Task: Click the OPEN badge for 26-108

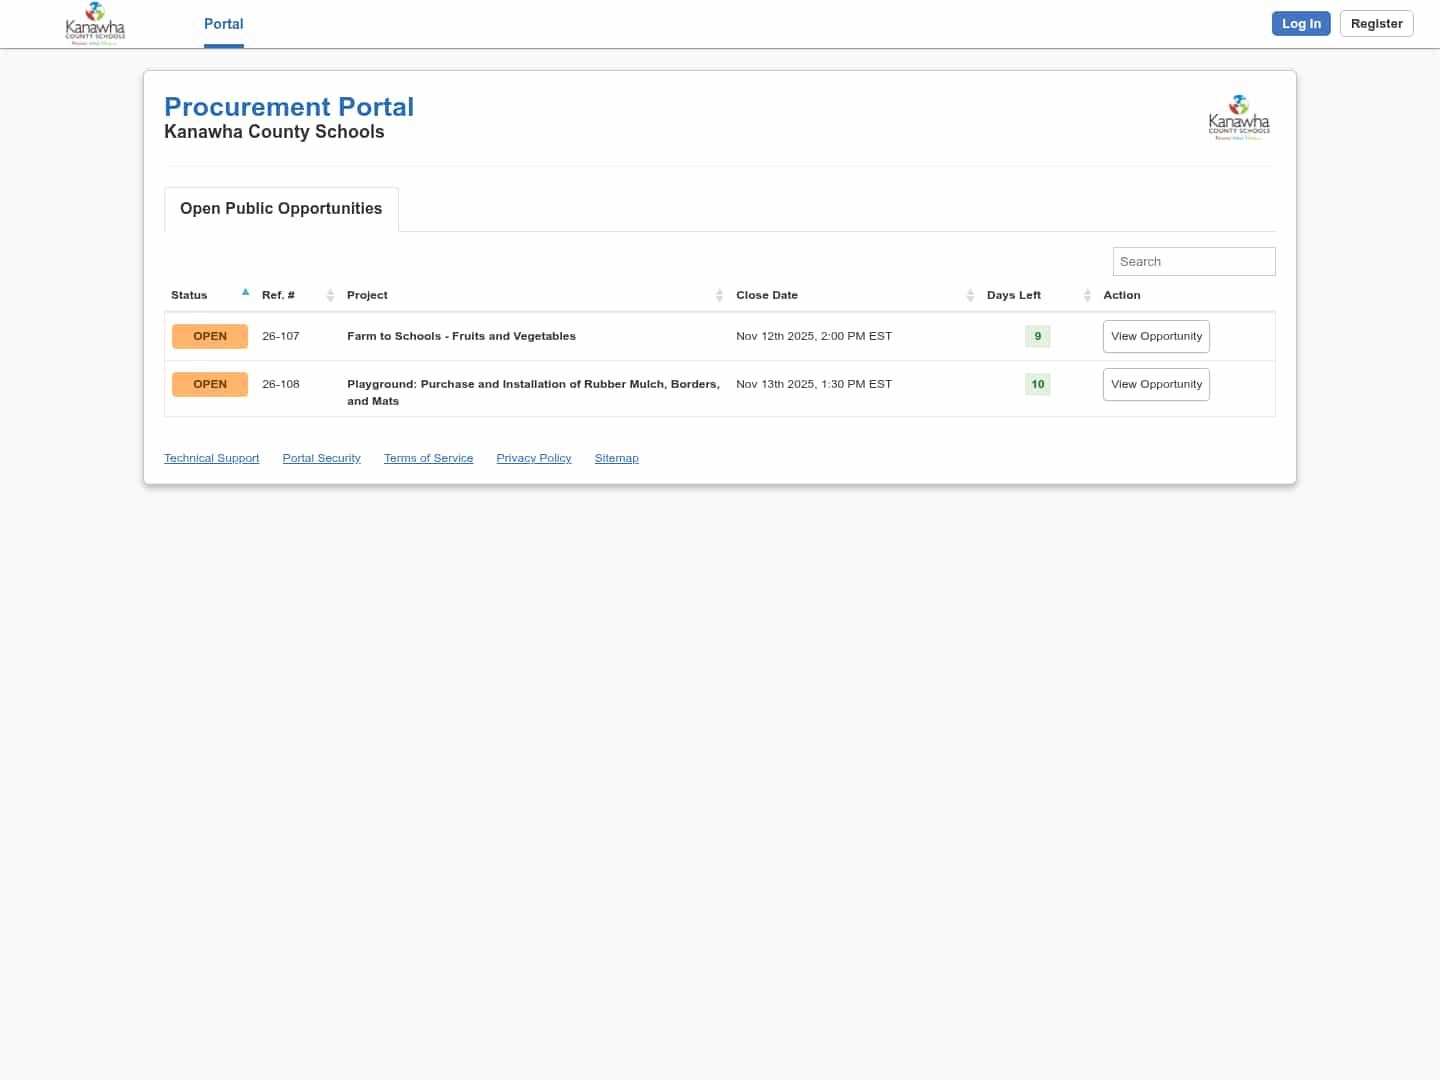Action: tap(210, 384)
